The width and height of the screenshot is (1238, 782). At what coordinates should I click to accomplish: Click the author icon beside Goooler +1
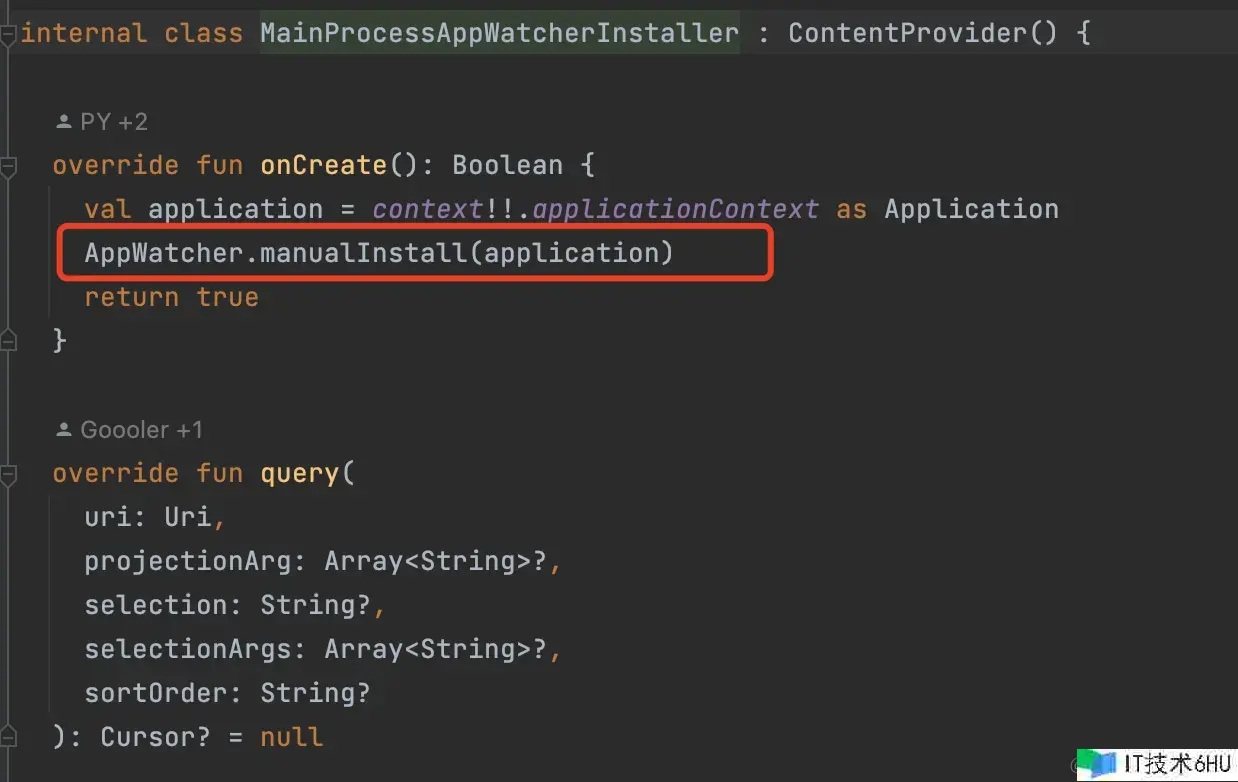[x=64, y=430]
